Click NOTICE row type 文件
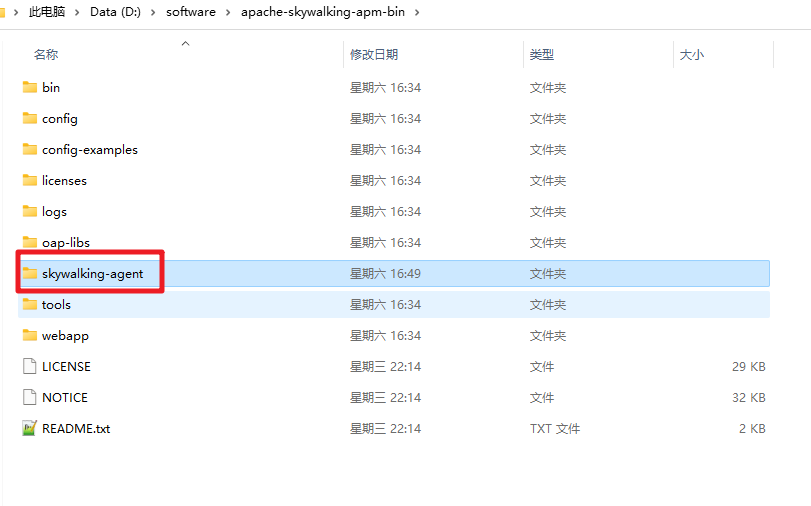The image size is (811, 506). coord(542,398)
